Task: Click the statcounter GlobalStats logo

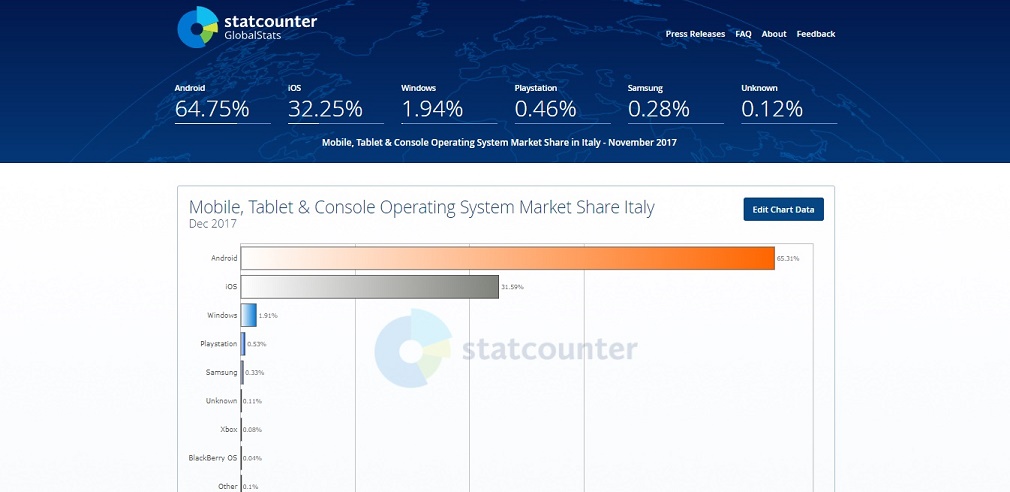Action: click(247, 27)
